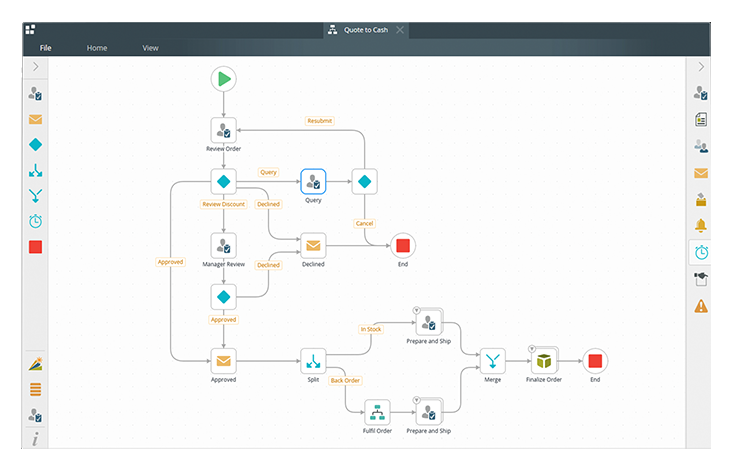This screenshot has height=471, width=732.
Task: Select the upper Prepare and Ship node
Action: [x=429, y=323]
